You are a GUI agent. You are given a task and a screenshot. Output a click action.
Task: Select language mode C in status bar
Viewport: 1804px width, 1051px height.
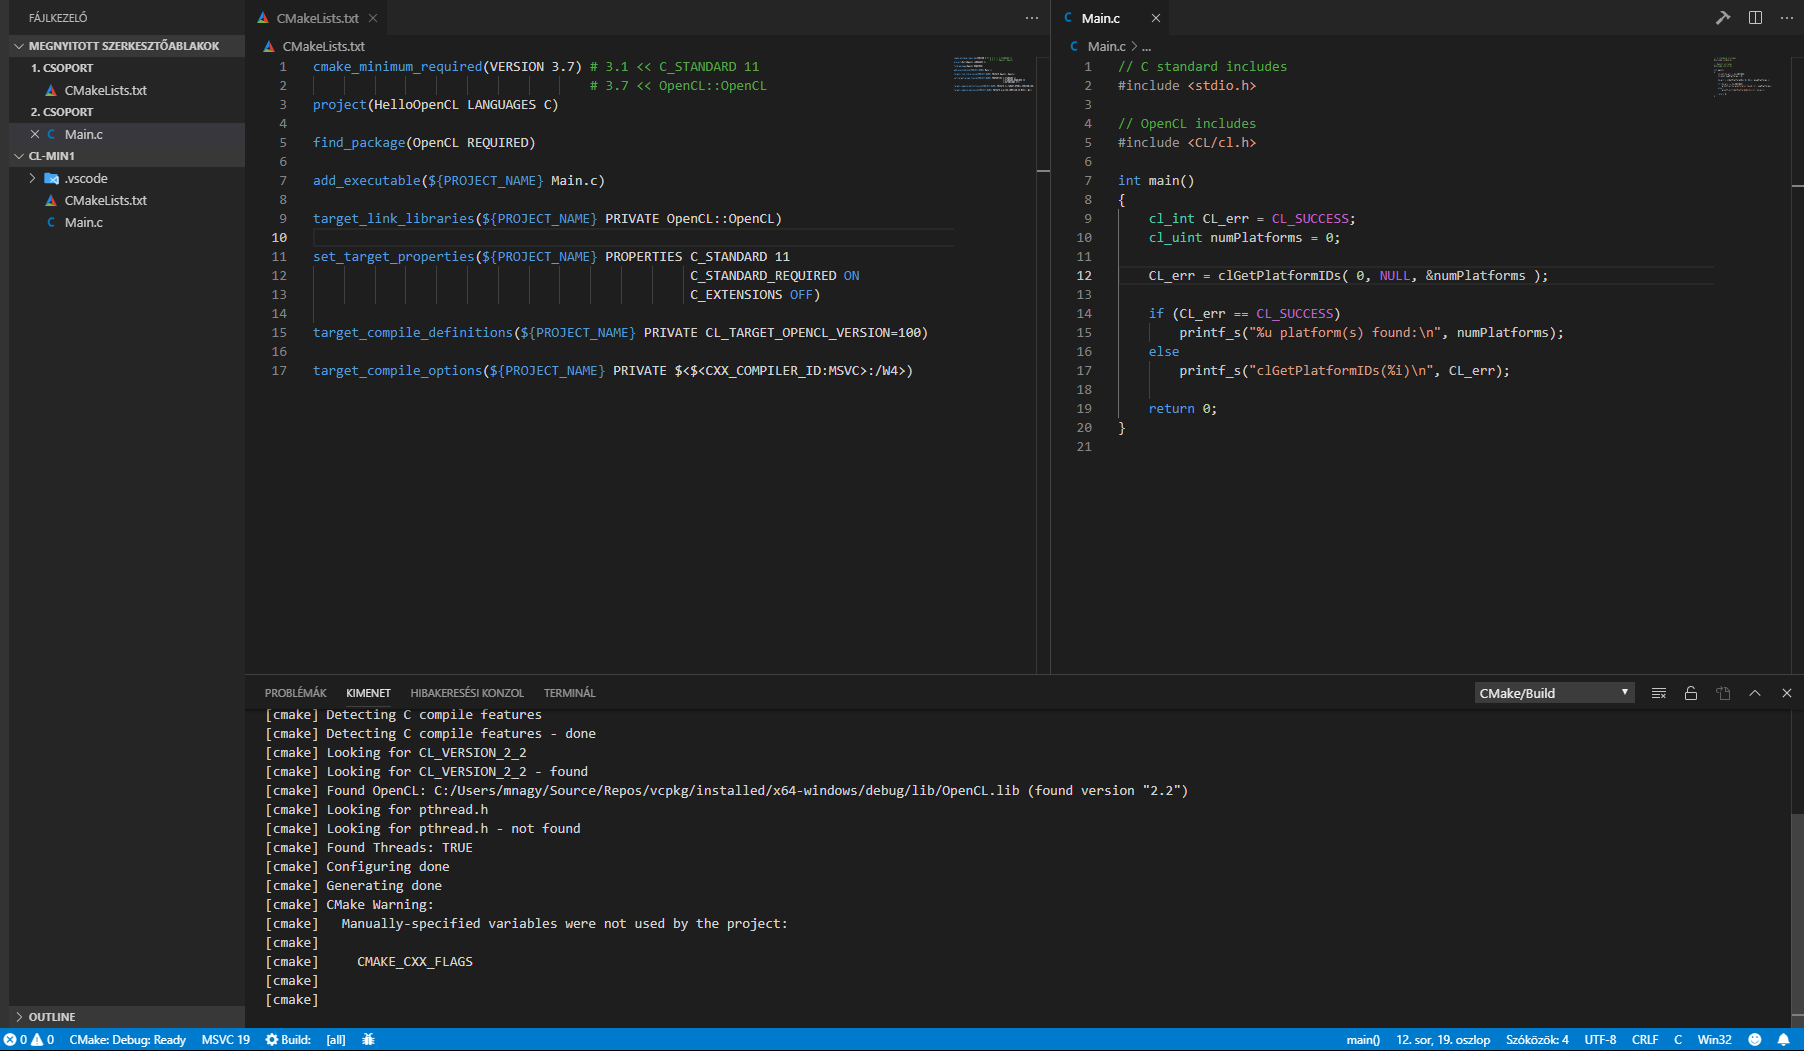tap(1678, 1040)
